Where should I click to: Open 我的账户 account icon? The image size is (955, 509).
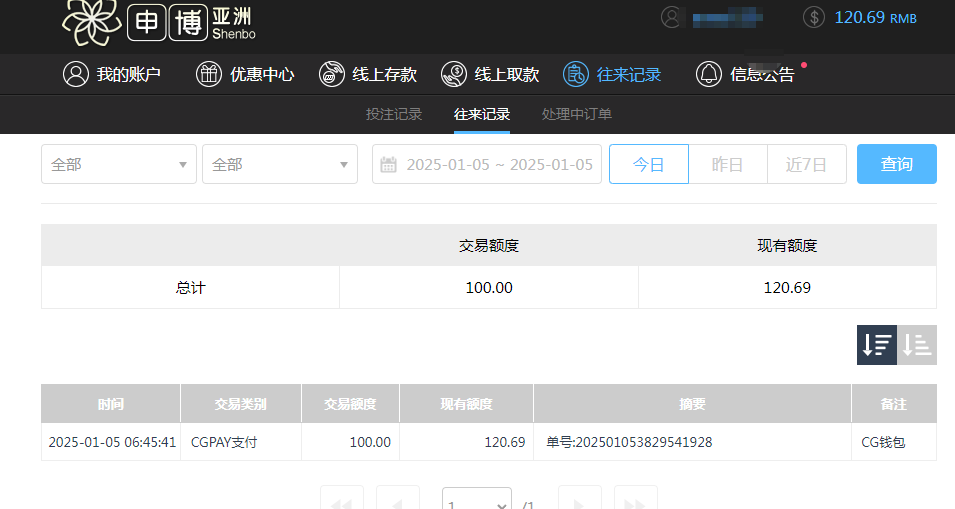(x=76, y=74)
